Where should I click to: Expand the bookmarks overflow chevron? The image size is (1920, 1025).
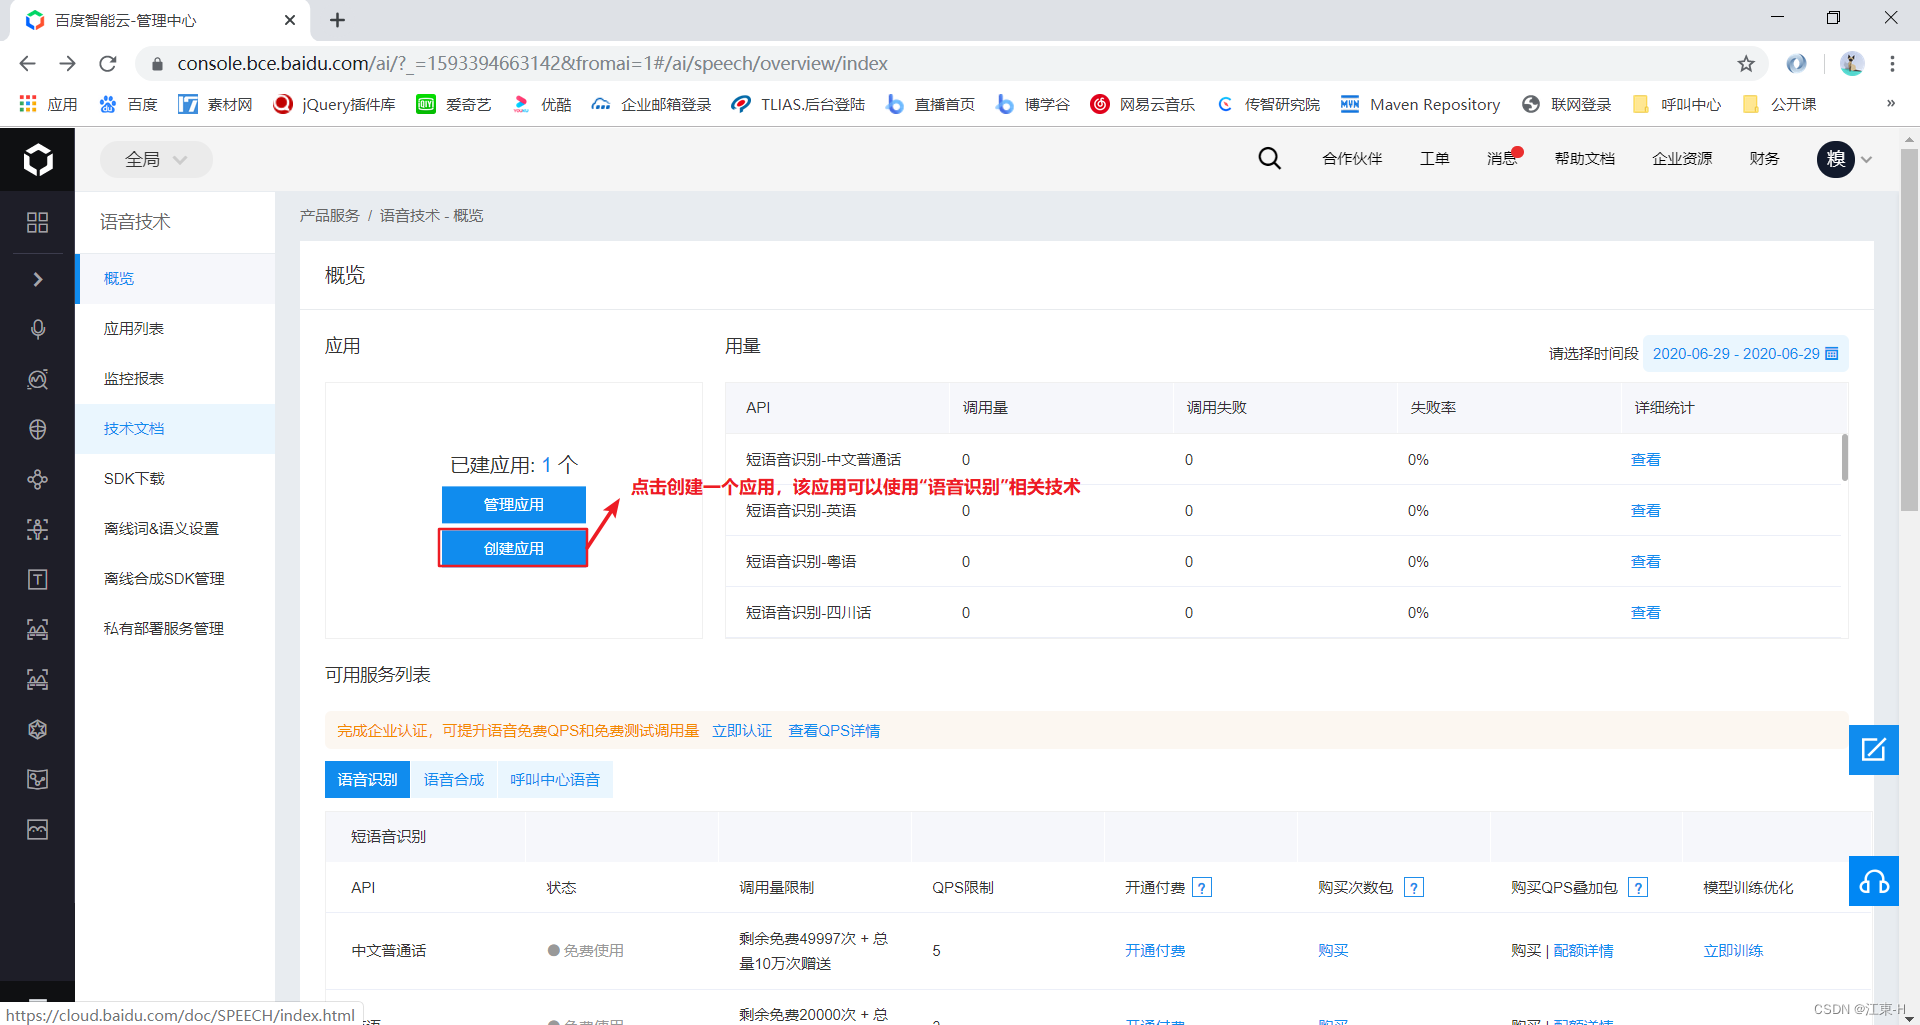point(1890,104)
